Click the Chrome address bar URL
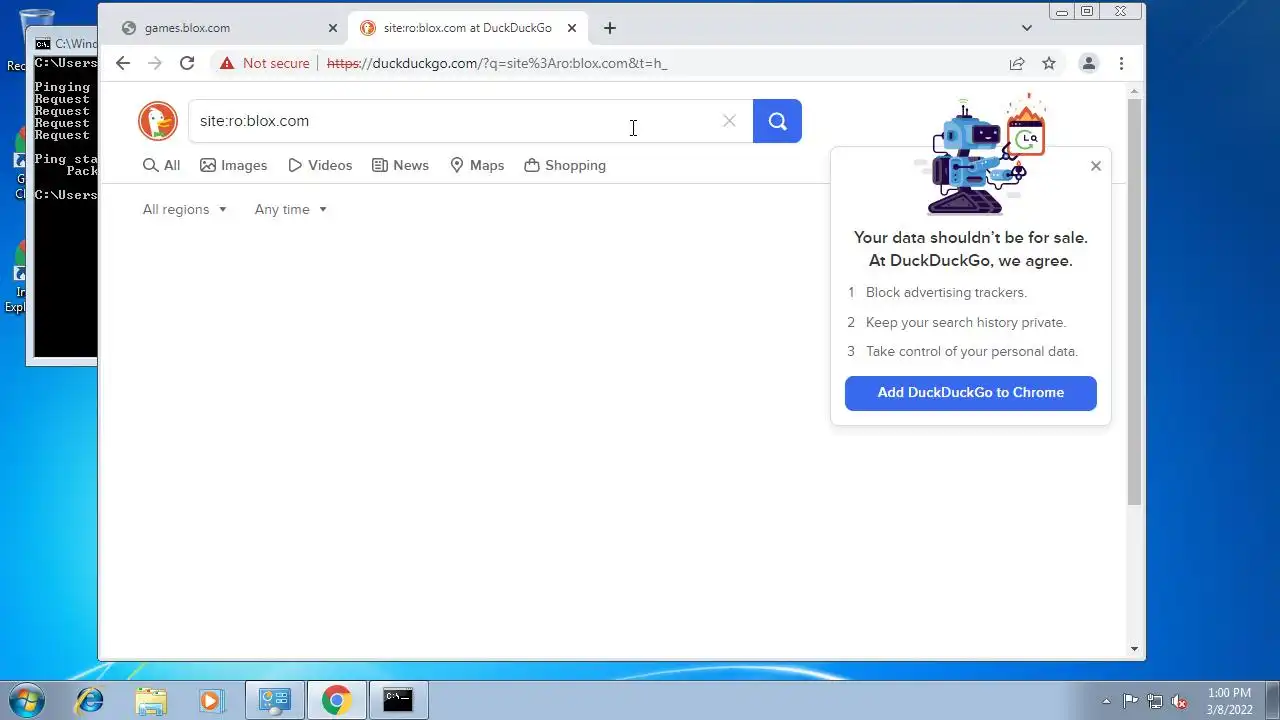This screenshot has width=1280, height=720. 497,63
